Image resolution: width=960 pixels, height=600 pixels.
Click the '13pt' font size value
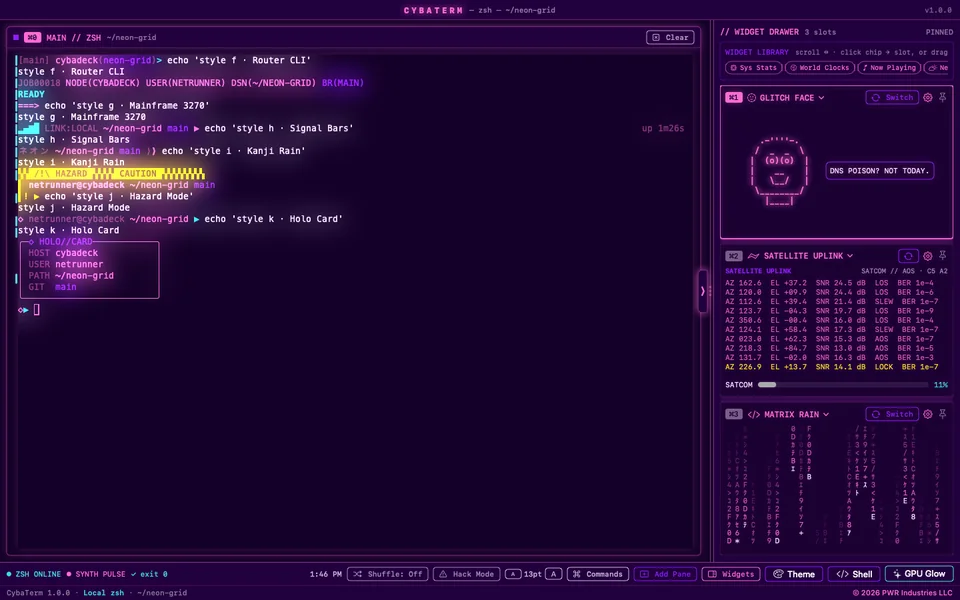click(533, 574)
